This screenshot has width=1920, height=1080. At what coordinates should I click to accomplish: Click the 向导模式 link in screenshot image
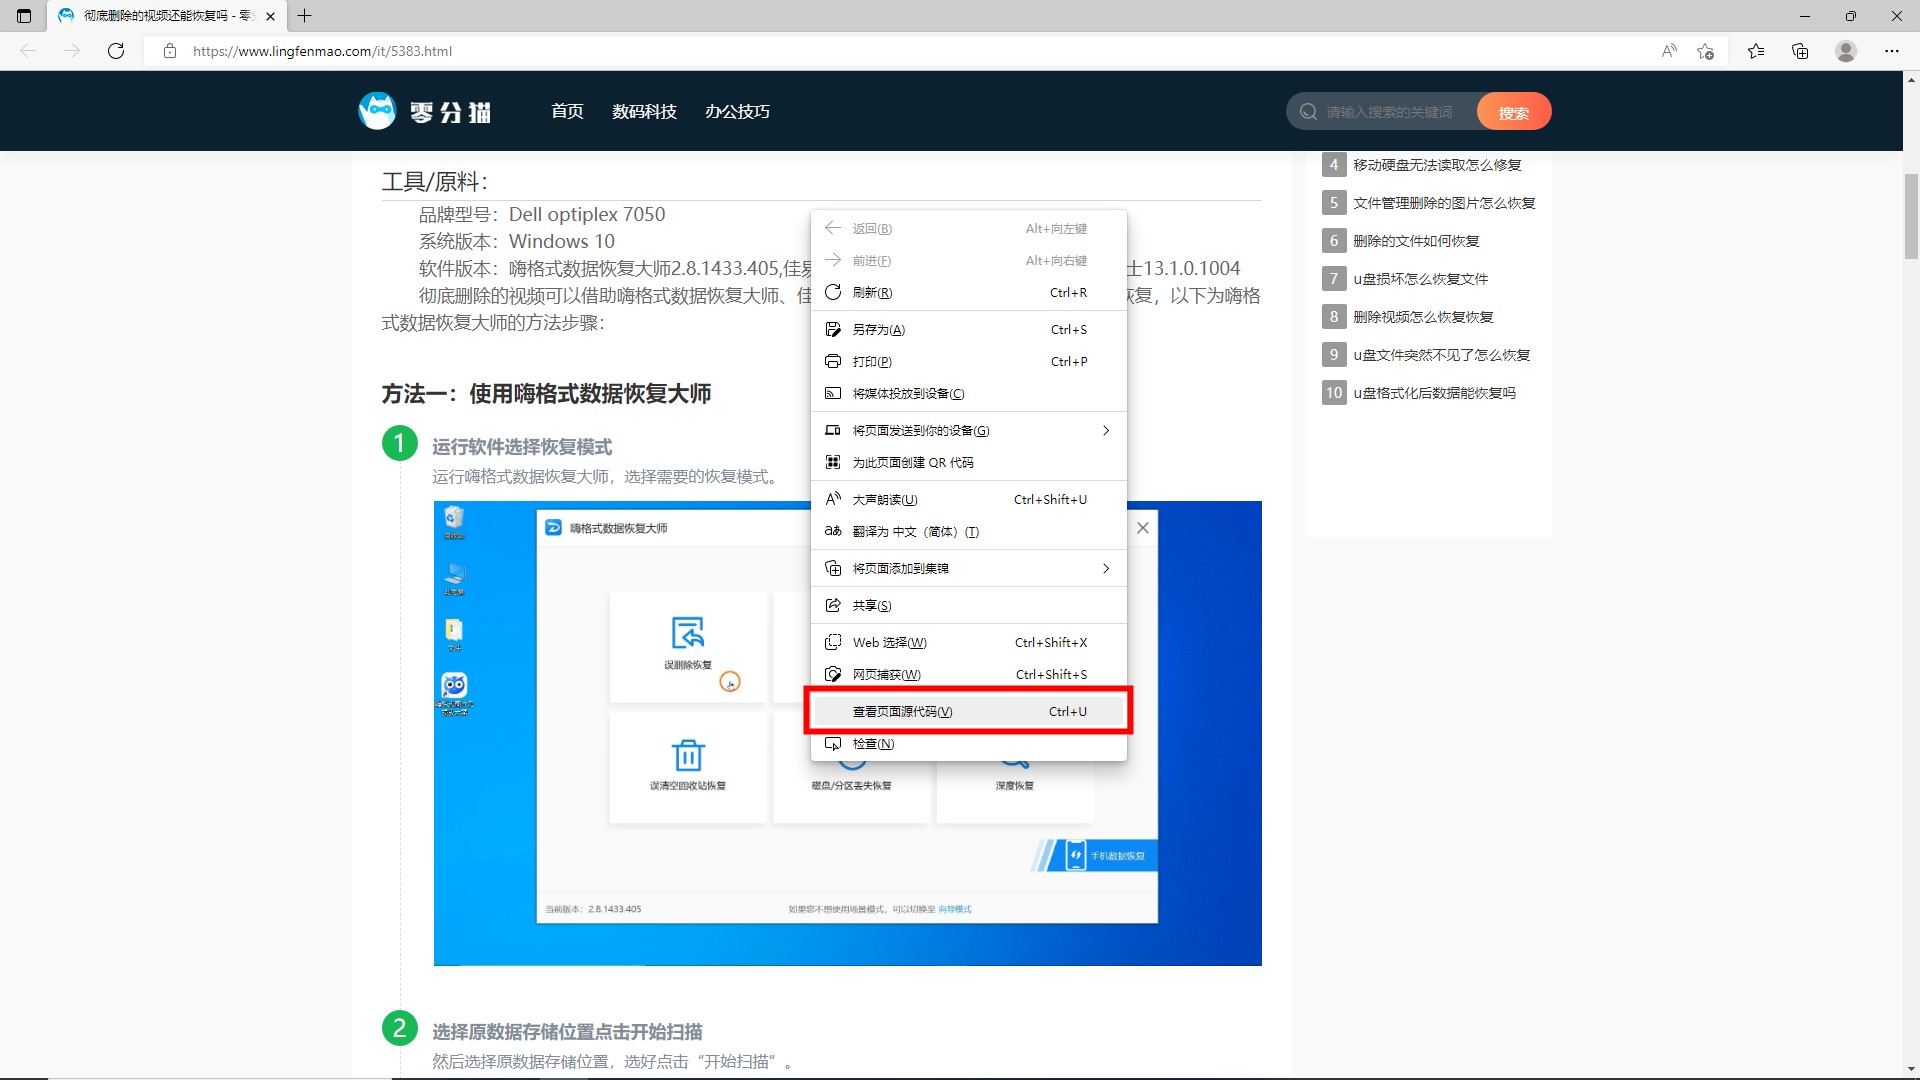[x=955, y=909]
